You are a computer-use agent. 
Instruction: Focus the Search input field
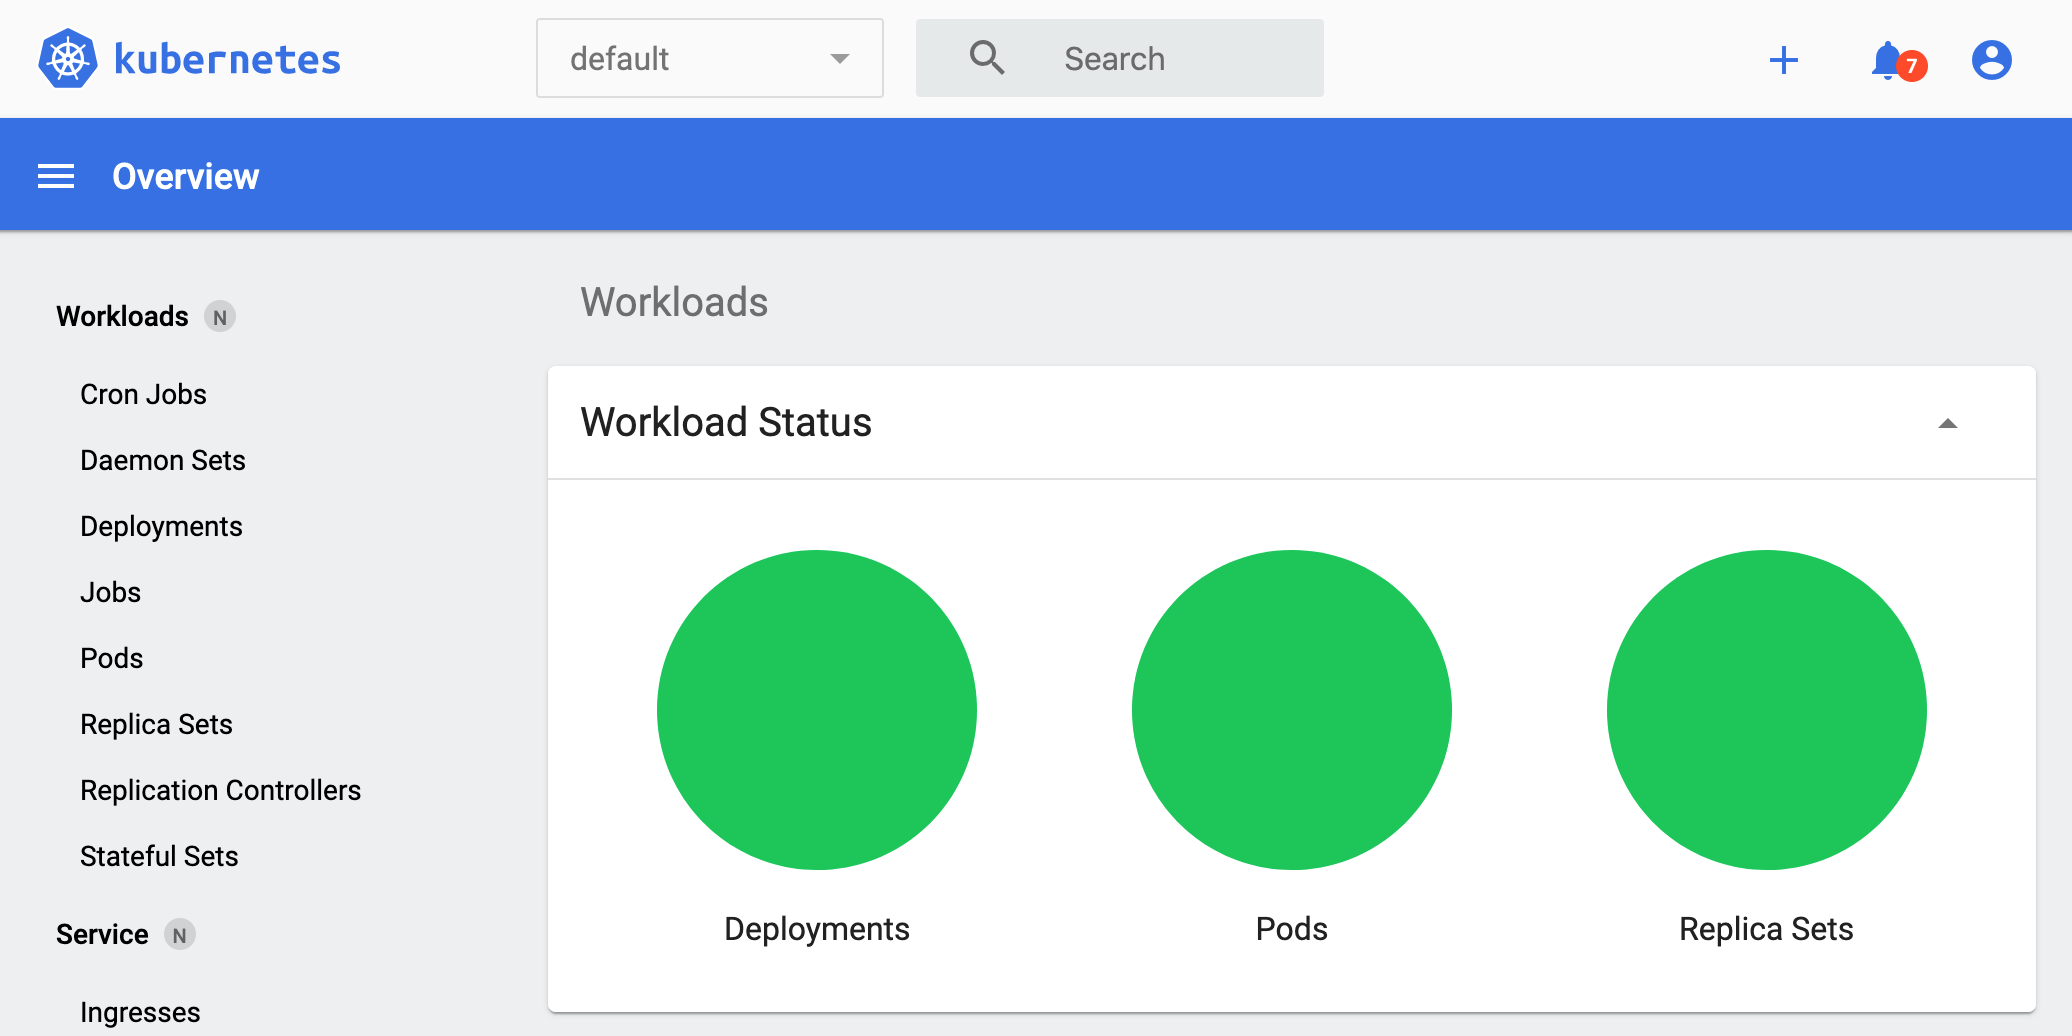[x=1120, y=58]
